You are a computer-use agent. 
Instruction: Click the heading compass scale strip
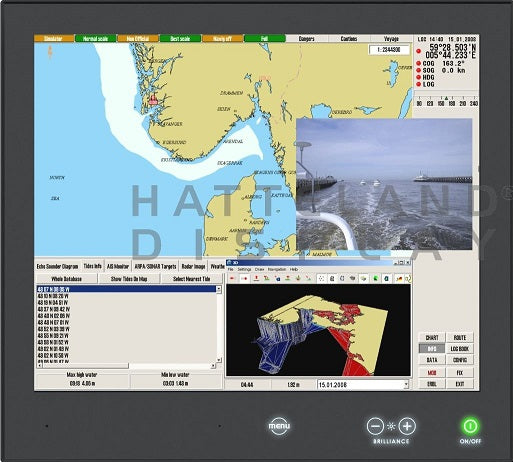446,101
